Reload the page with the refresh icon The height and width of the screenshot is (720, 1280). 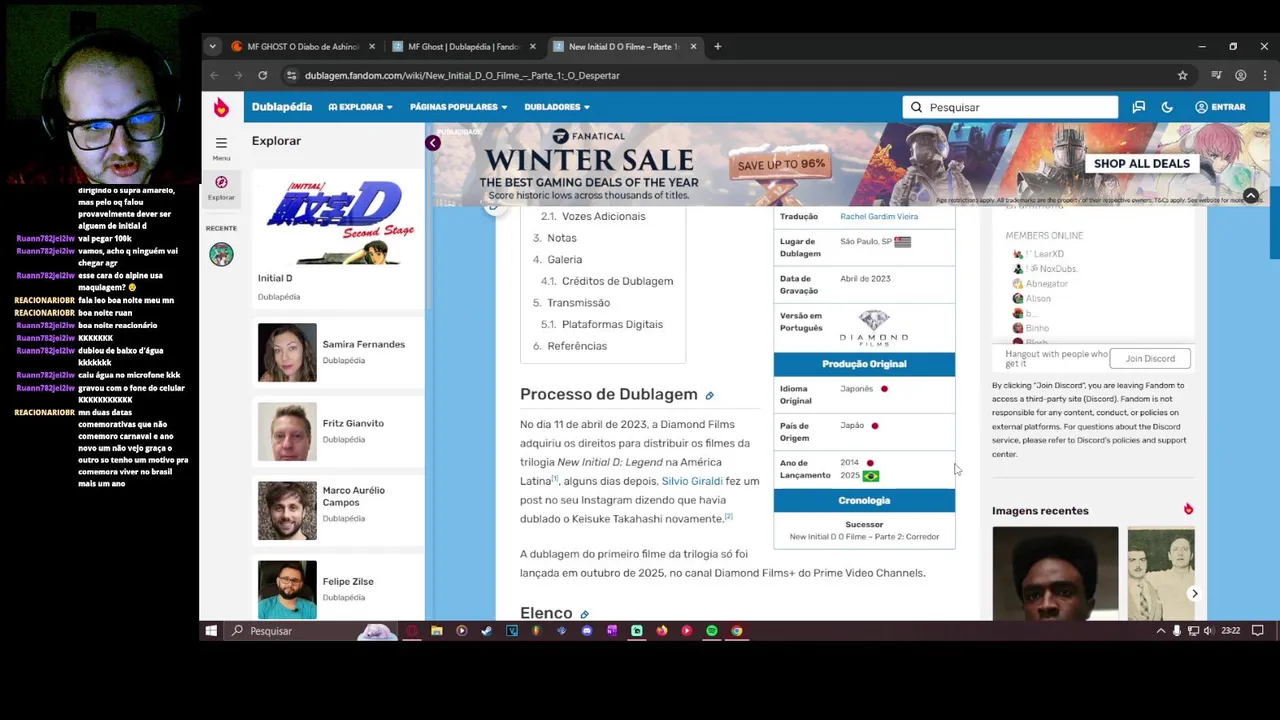(262, 75)
